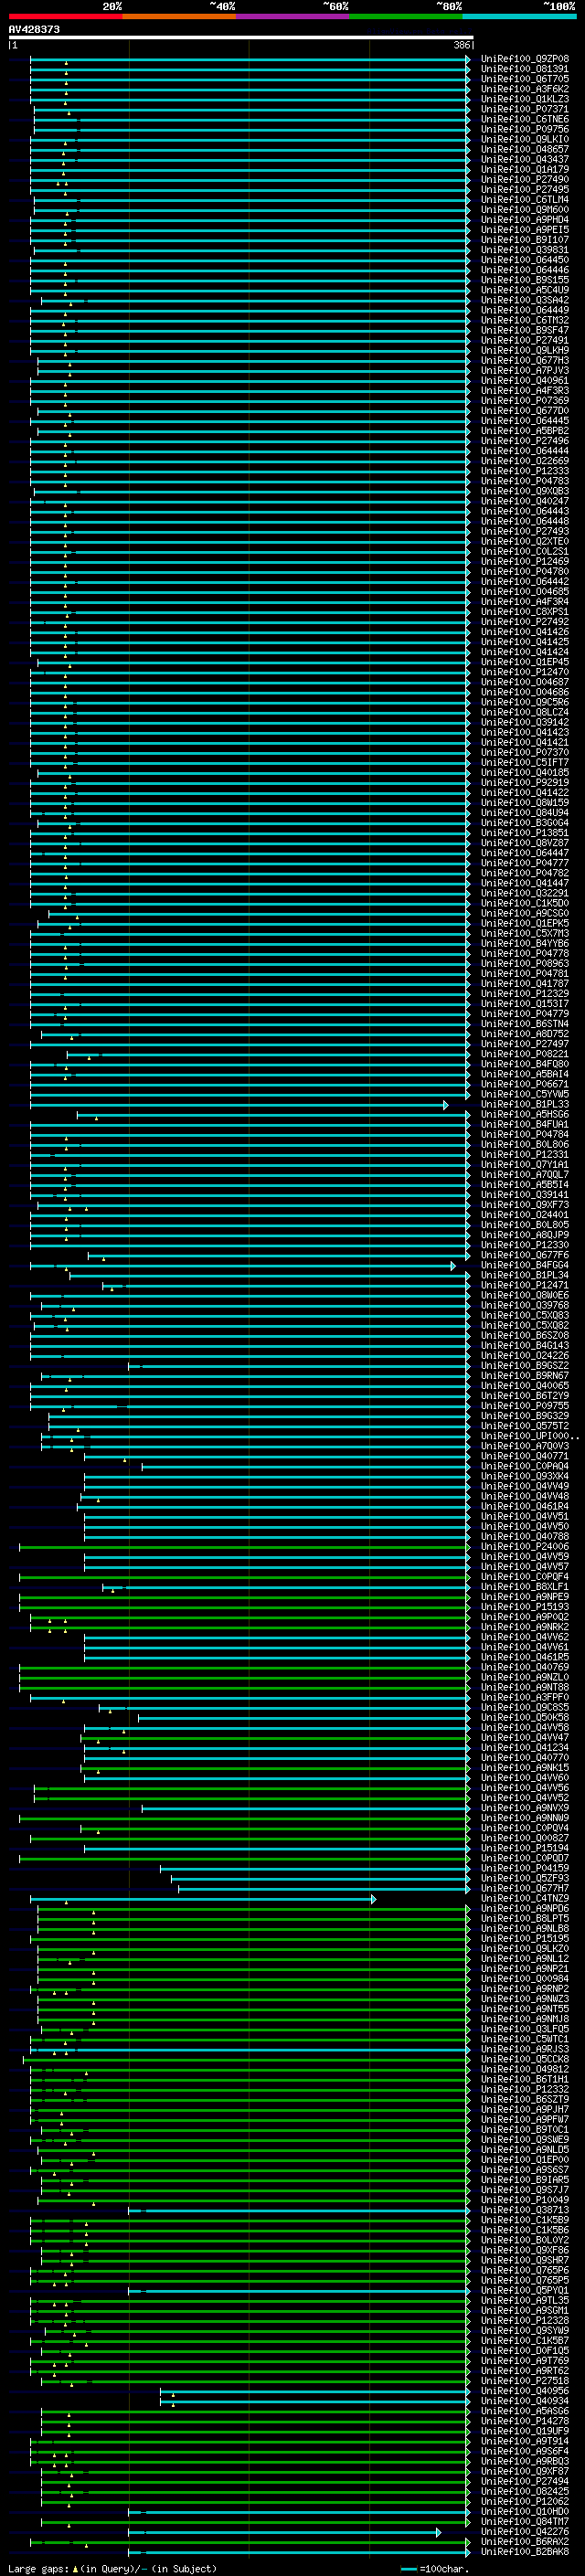Click the query end position label 386

[461, 45]
